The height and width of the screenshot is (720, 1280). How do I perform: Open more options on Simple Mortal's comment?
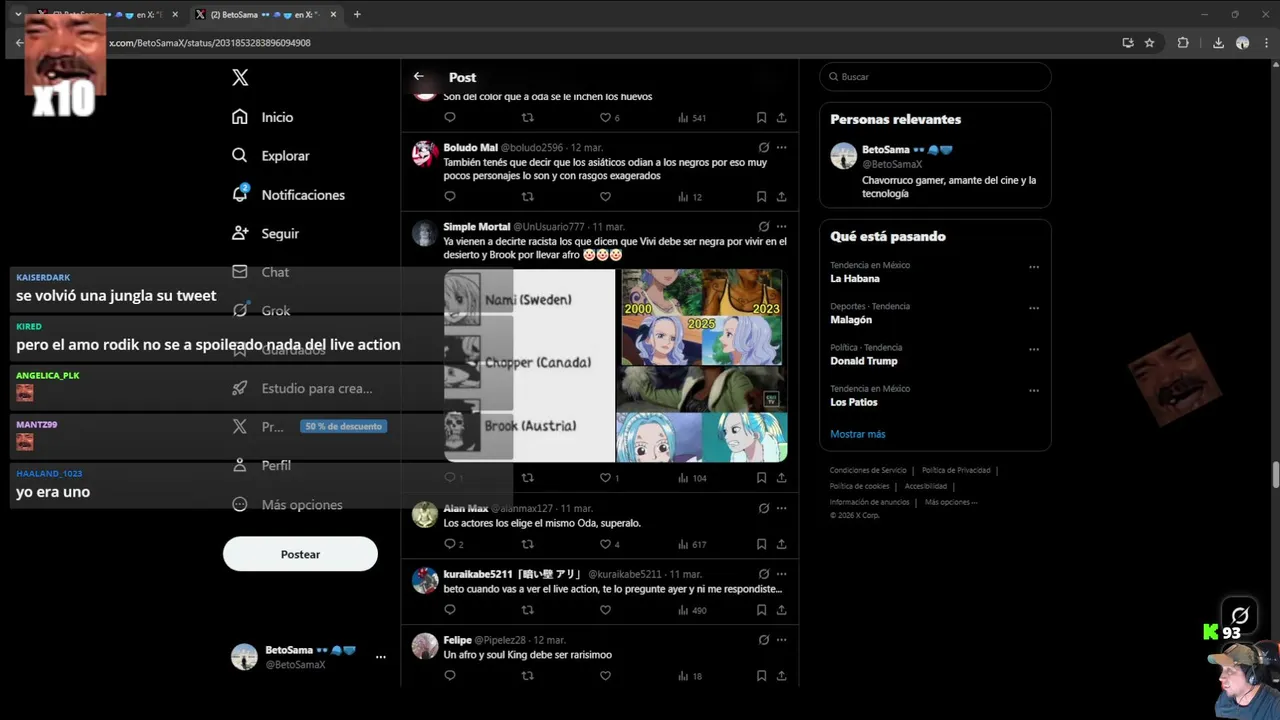pyautogui.click(x=781, y=227)
